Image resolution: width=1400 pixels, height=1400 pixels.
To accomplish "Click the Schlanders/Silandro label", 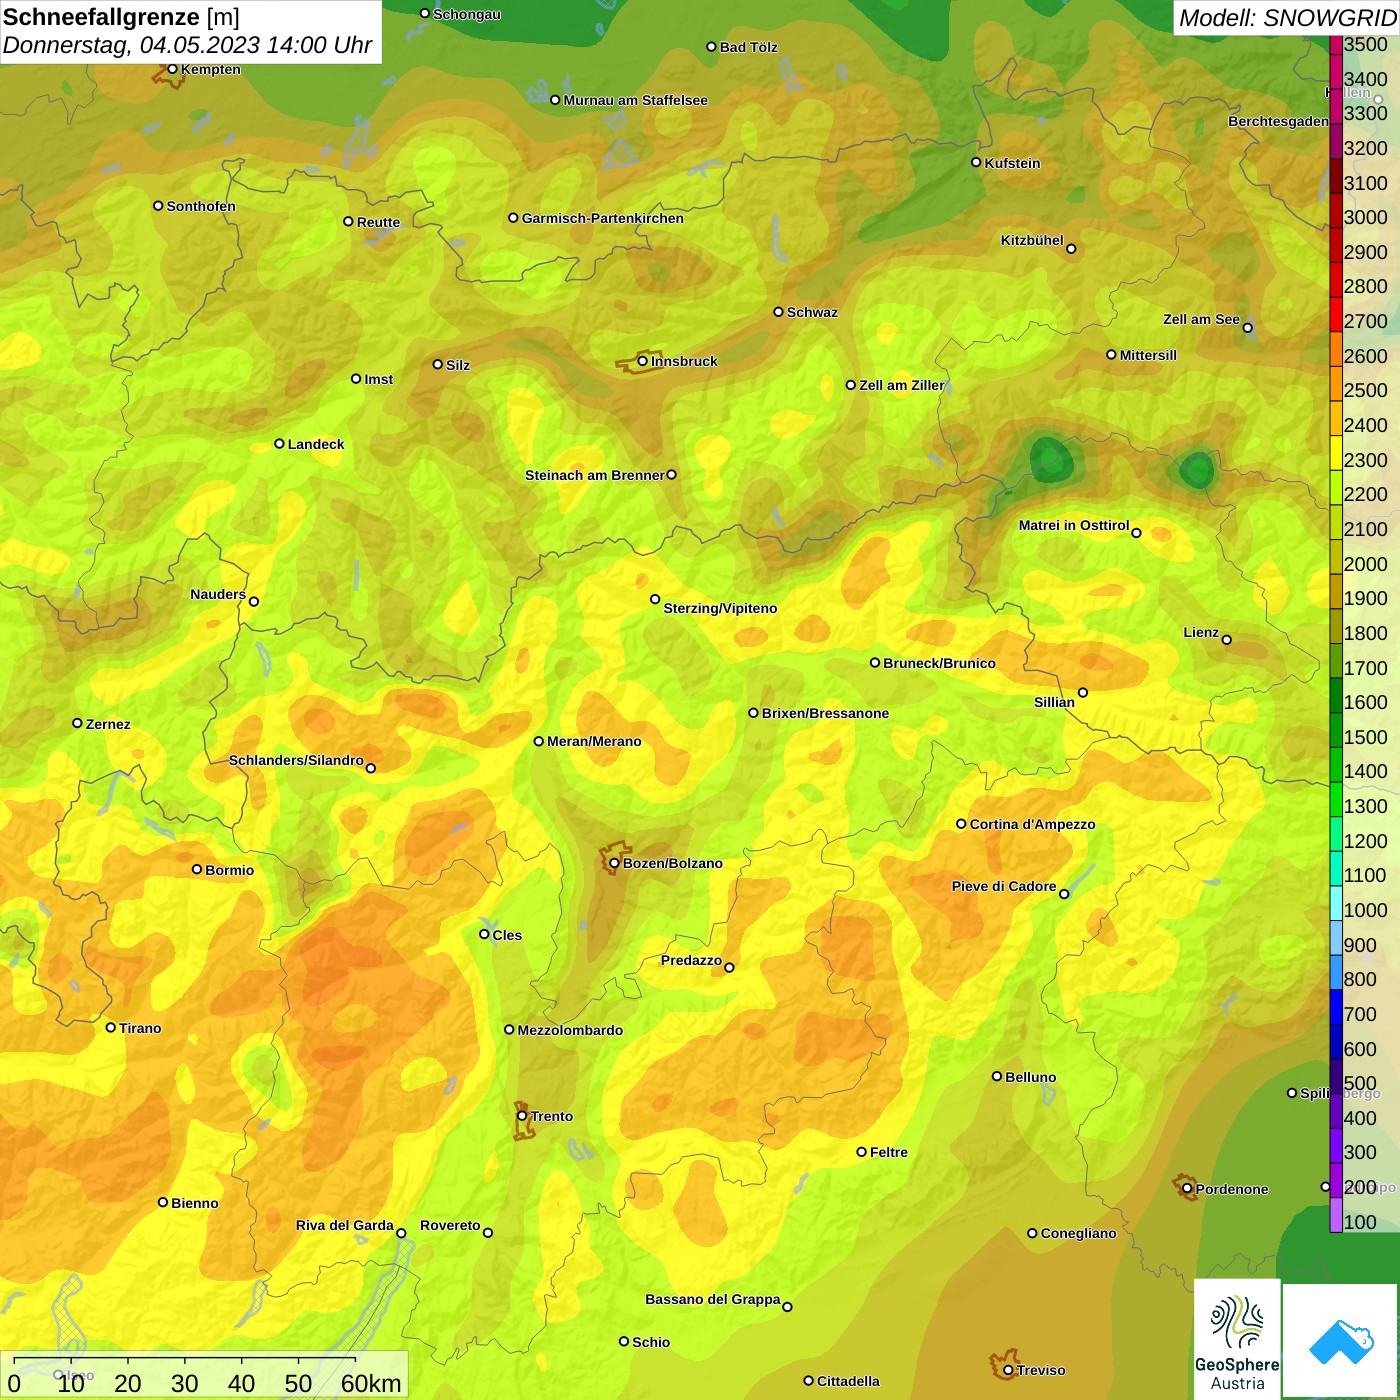I will click(x=296, y=760).
